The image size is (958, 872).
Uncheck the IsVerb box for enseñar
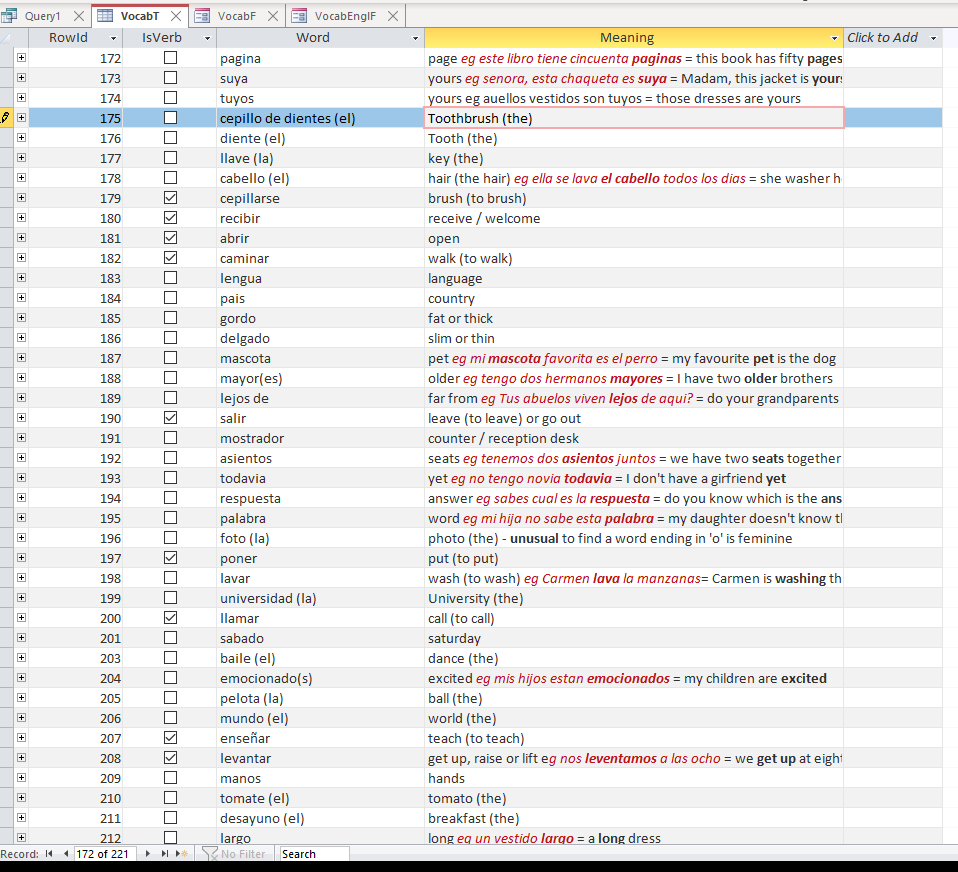click(170, 738)
